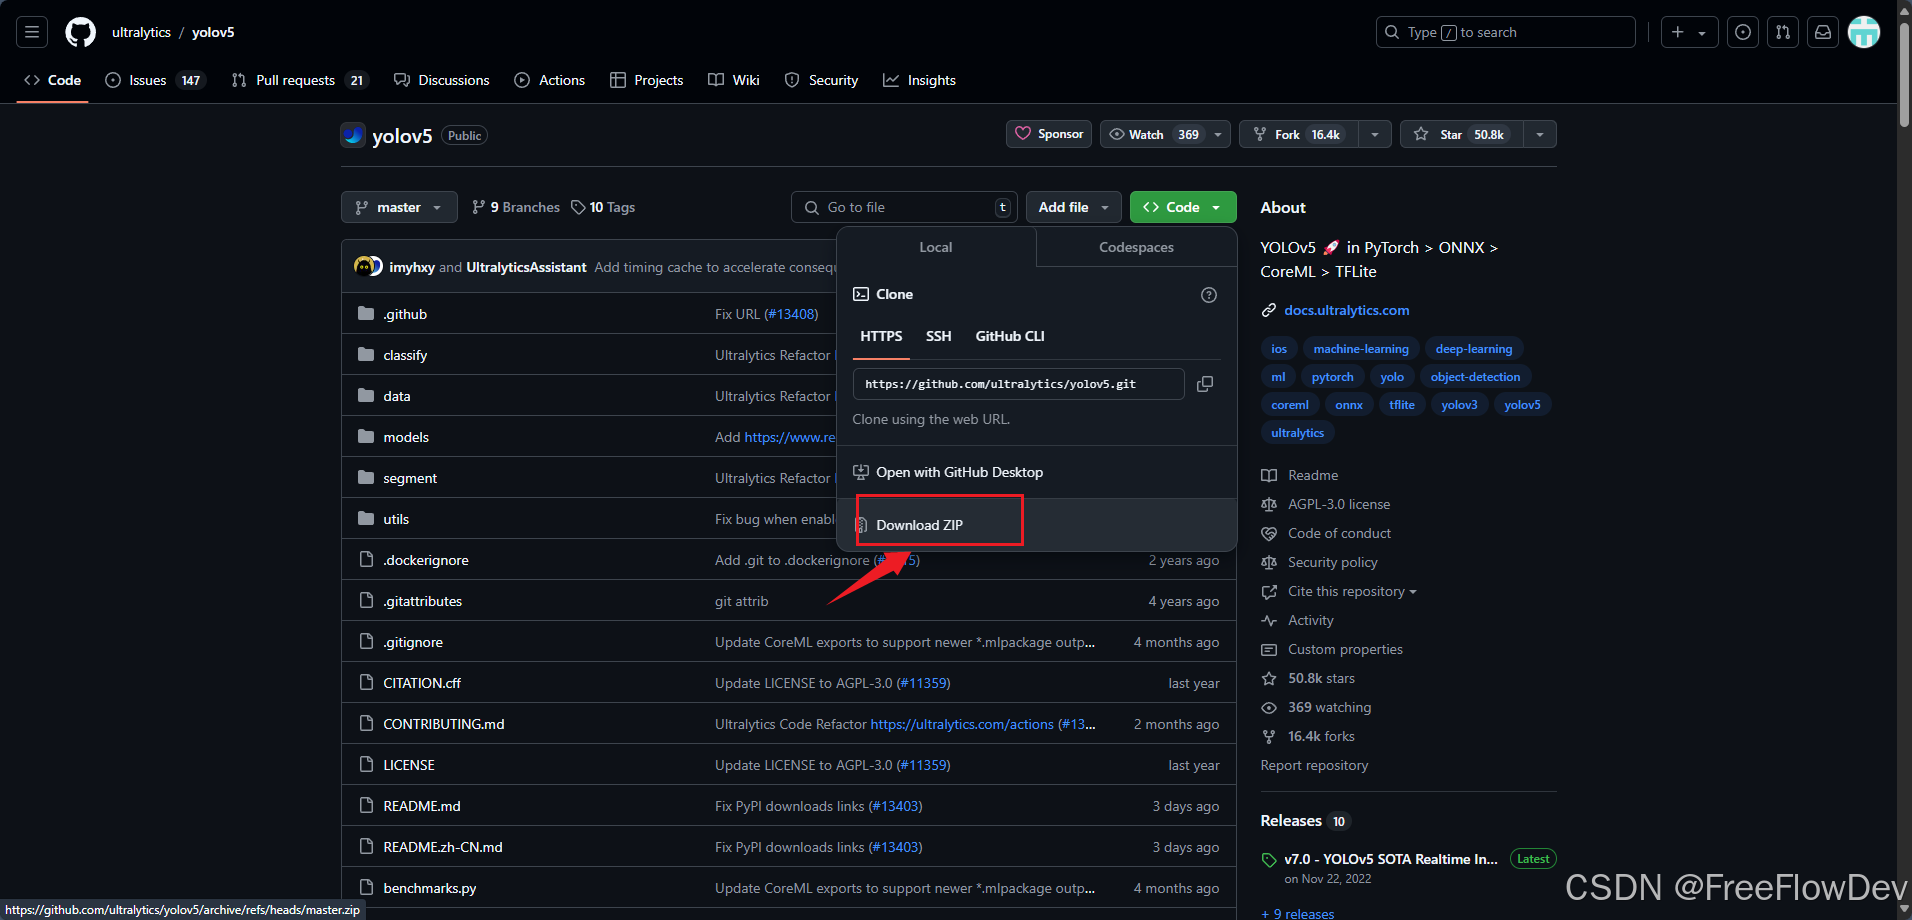Switch to the Projects tab
Viewport: 1912px width, 920px height.
[x=647, y=80]
